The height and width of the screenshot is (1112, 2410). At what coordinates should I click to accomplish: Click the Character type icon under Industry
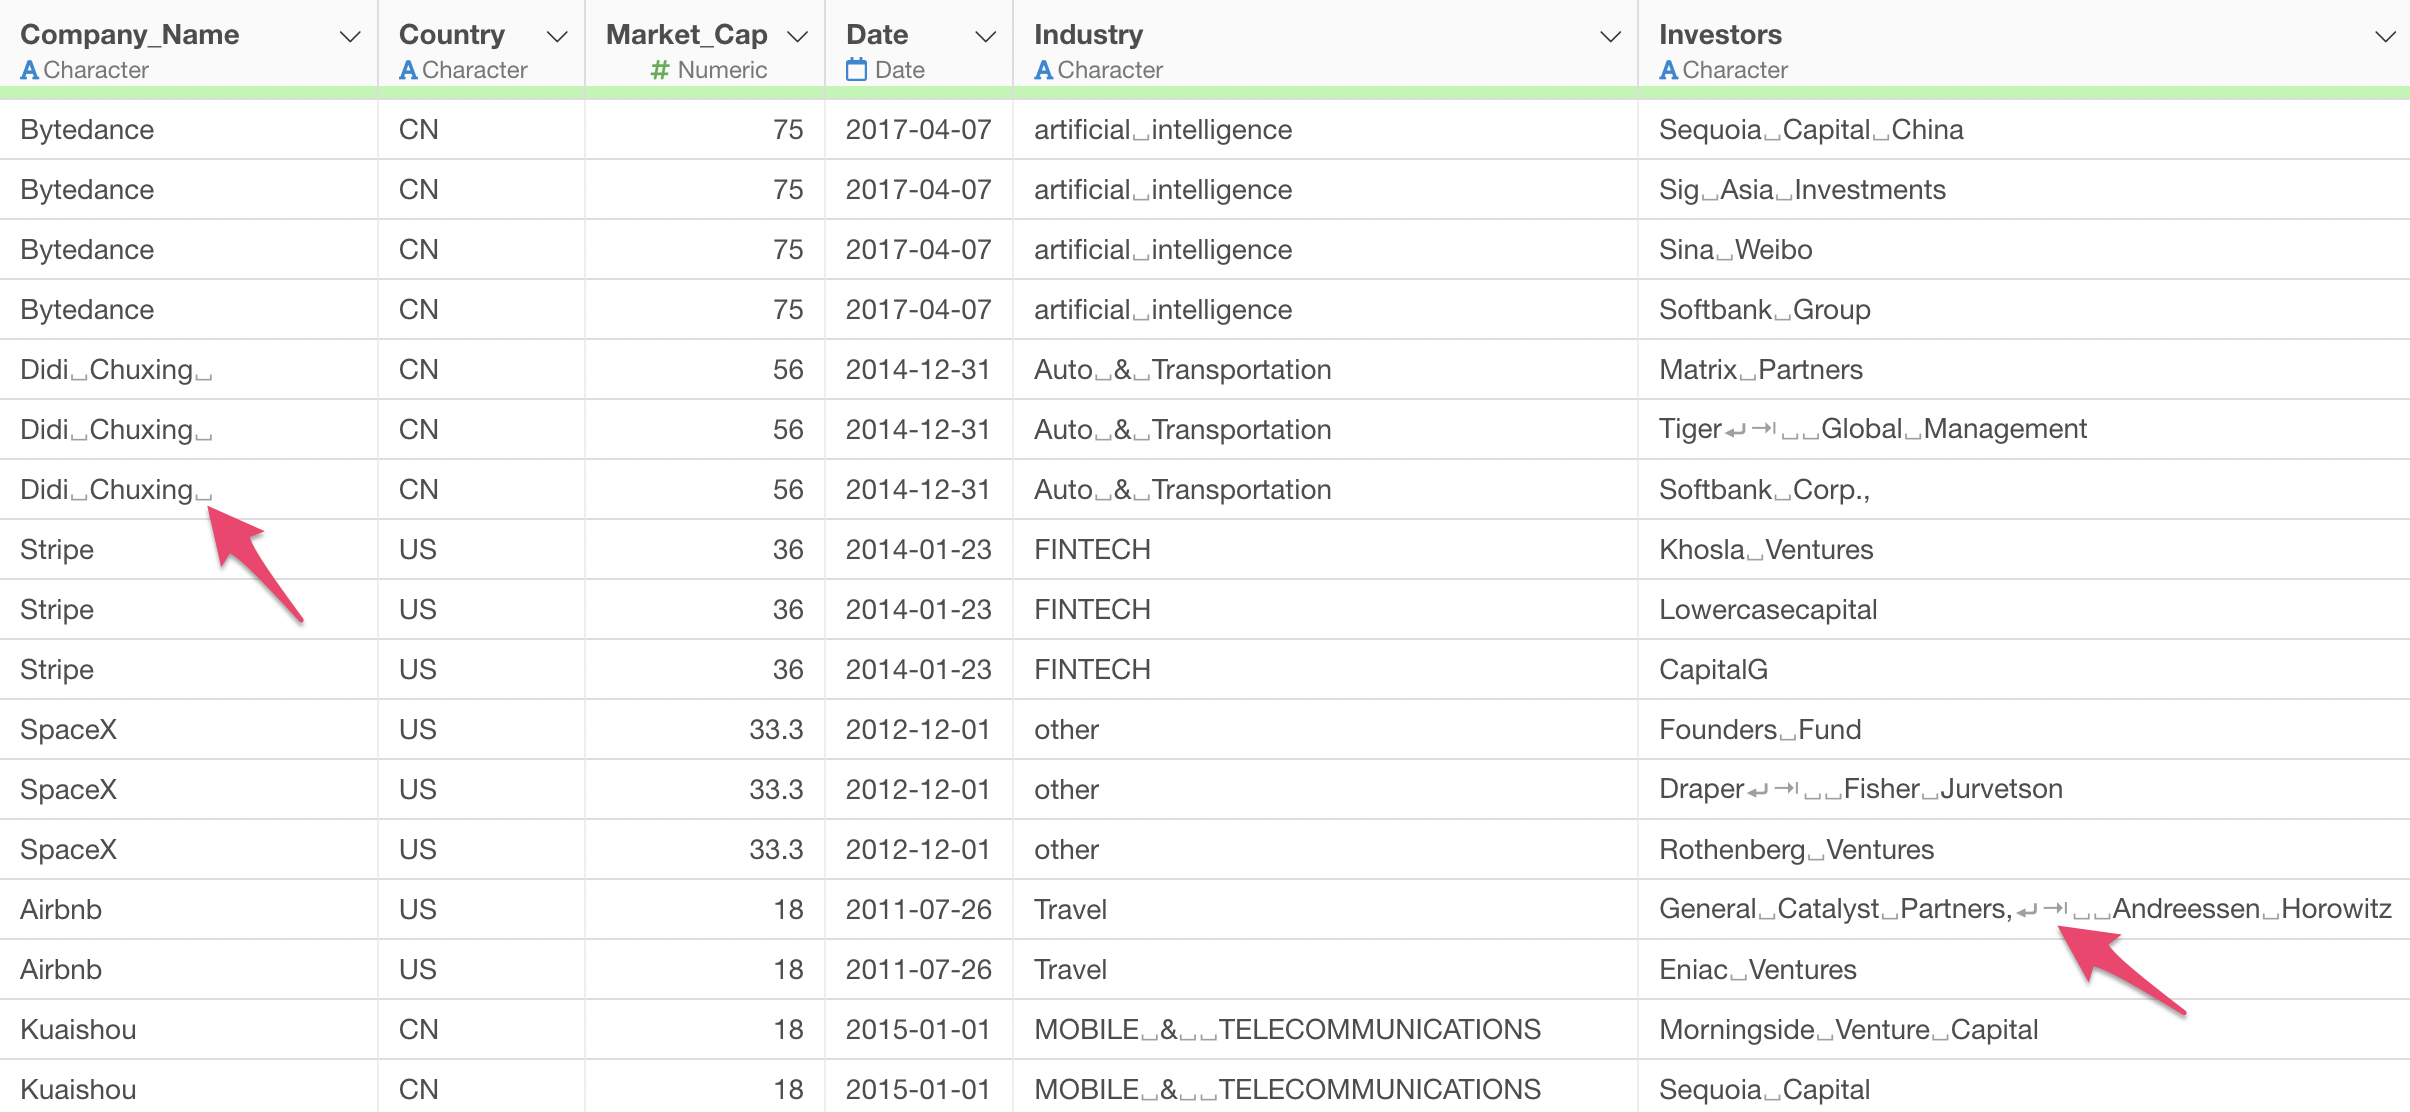tap(1044, 70)
